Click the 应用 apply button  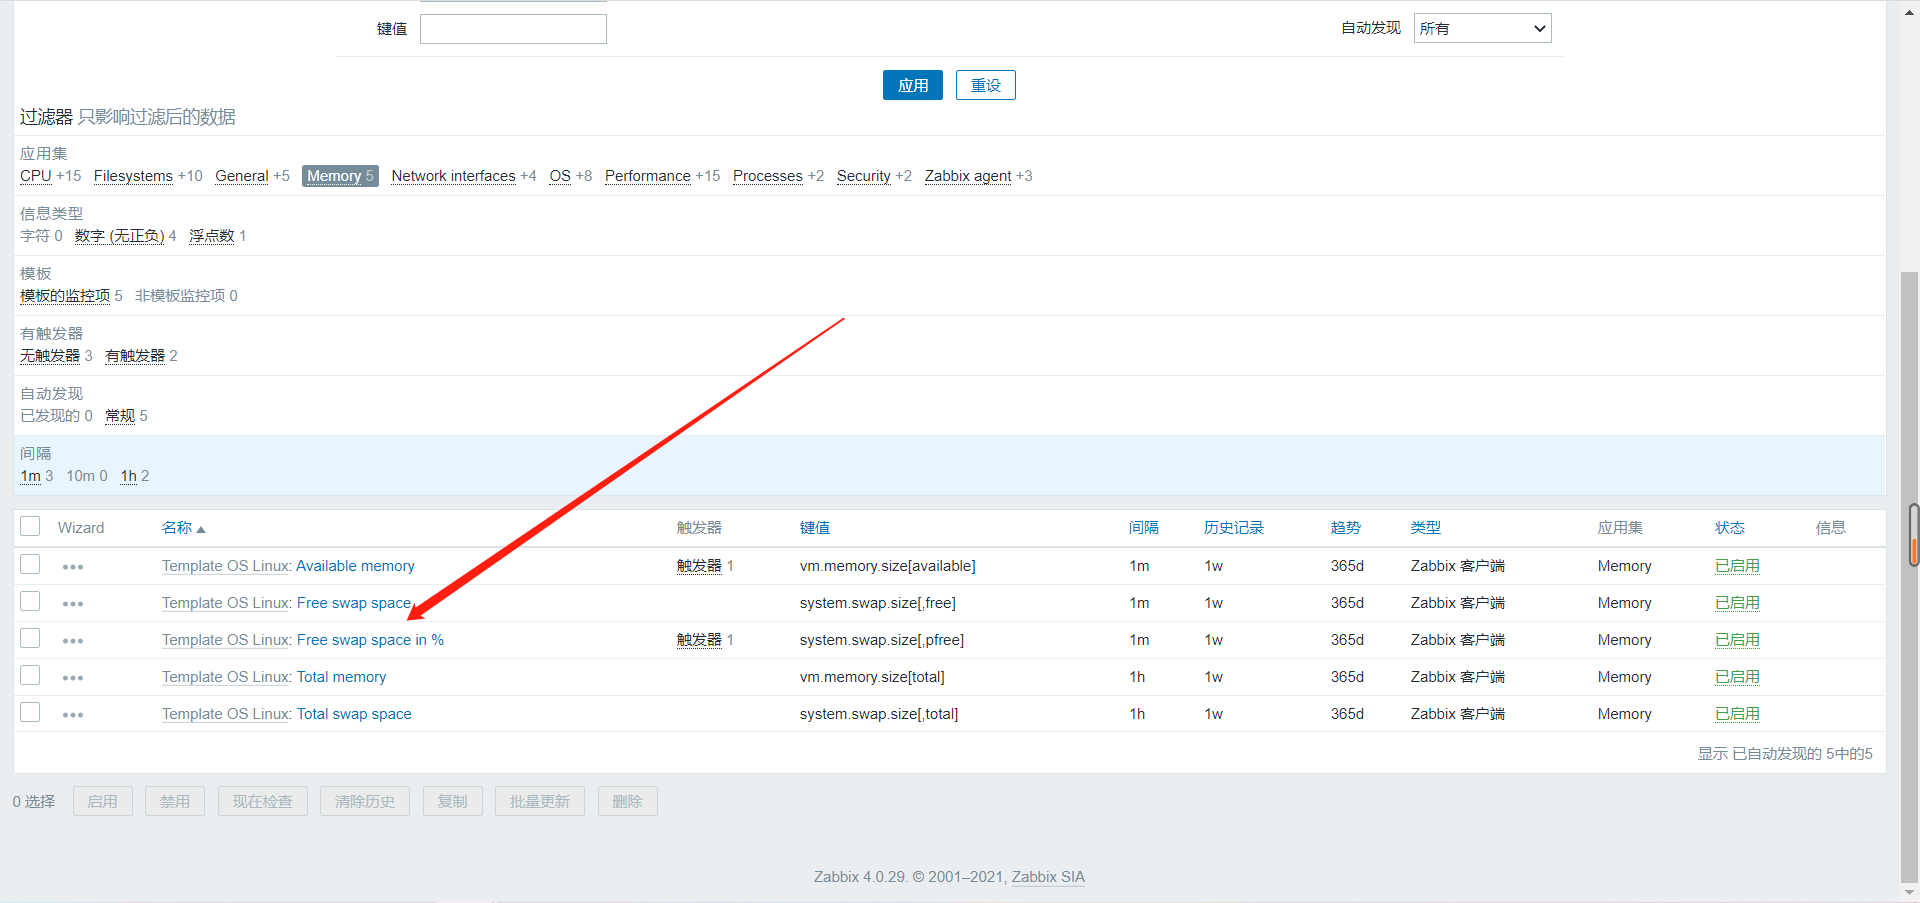(912, 86)
